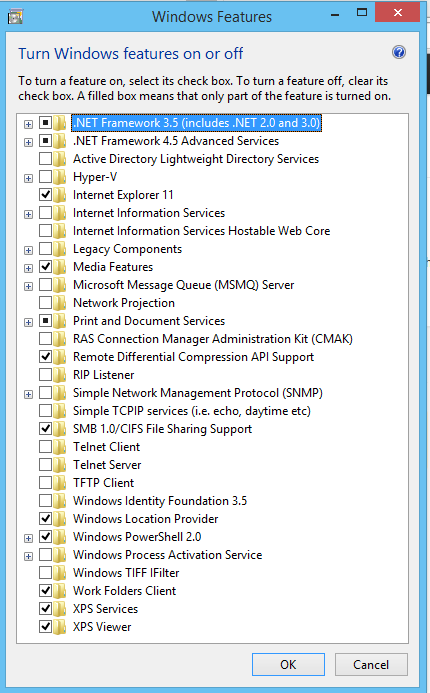Click folder icon beside Hyper-V
430x693 pixels.
coord(60,177)
